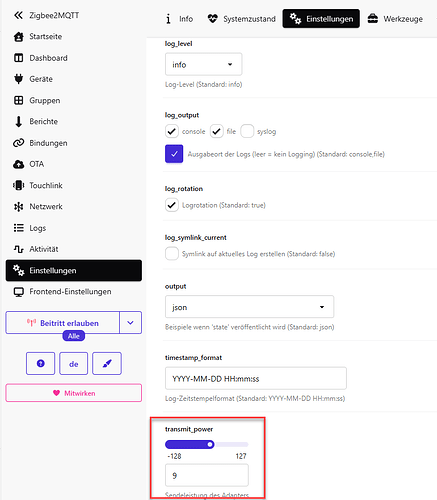Viewport: 437px width, 500px height.
Task: Click the Berichte download arrow icon
Action: point(19,122)
